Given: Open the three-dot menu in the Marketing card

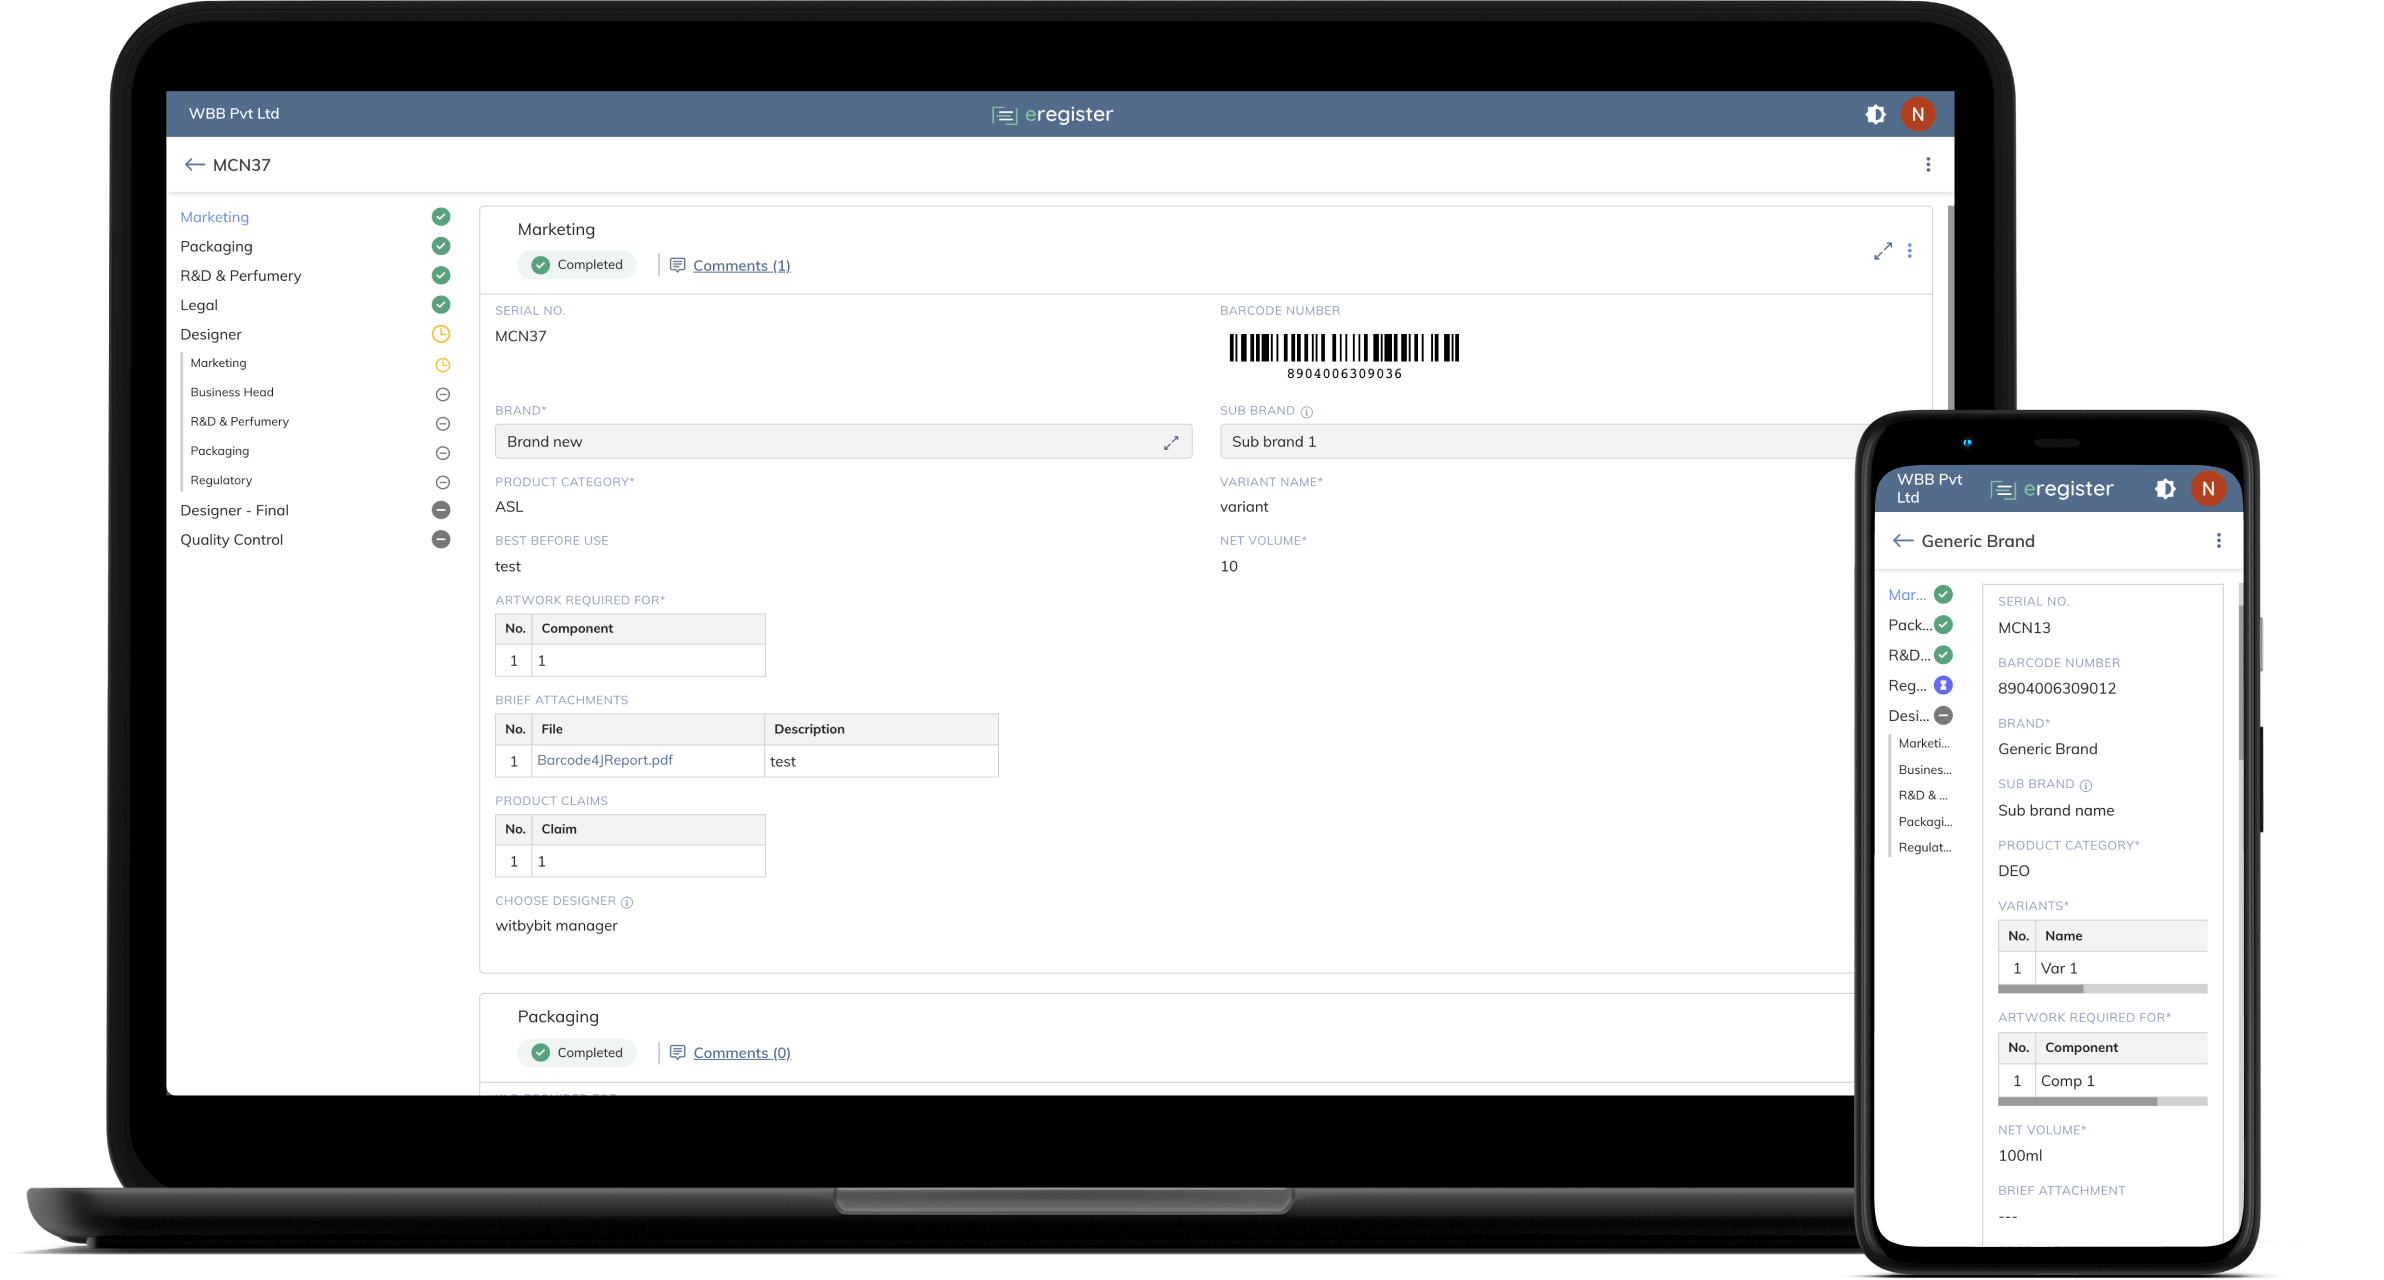Looking at the screenshot, I should pos(1911,251).
